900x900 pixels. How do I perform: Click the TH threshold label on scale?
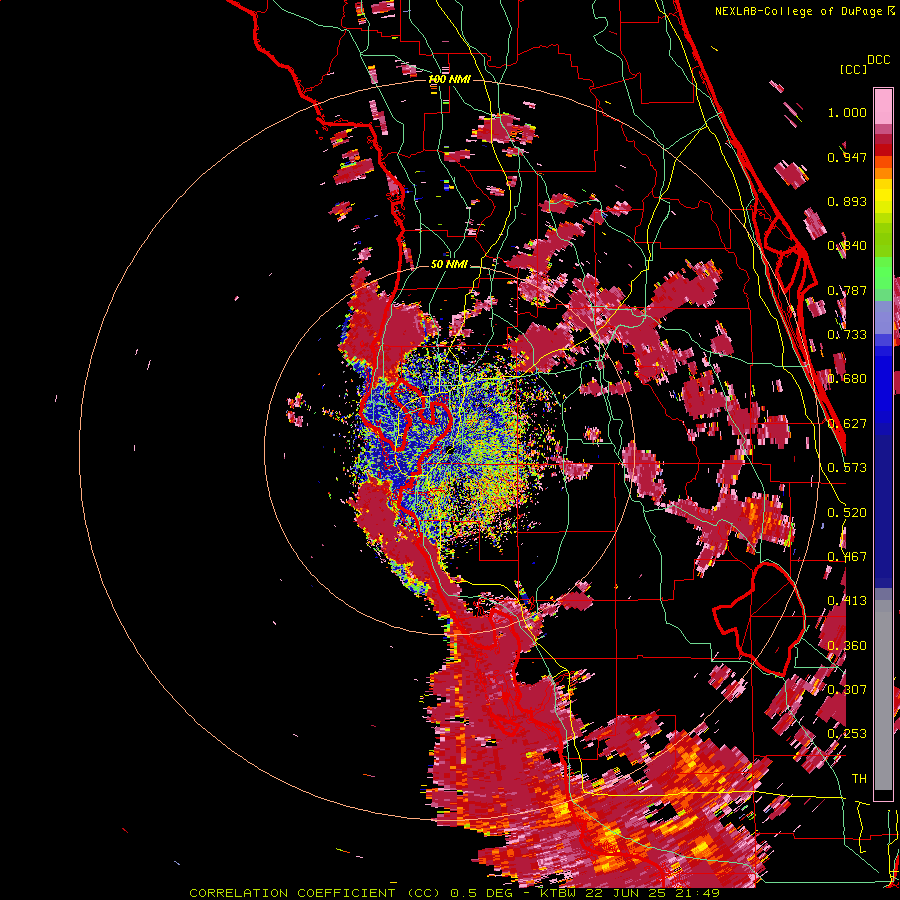(859, 779)
